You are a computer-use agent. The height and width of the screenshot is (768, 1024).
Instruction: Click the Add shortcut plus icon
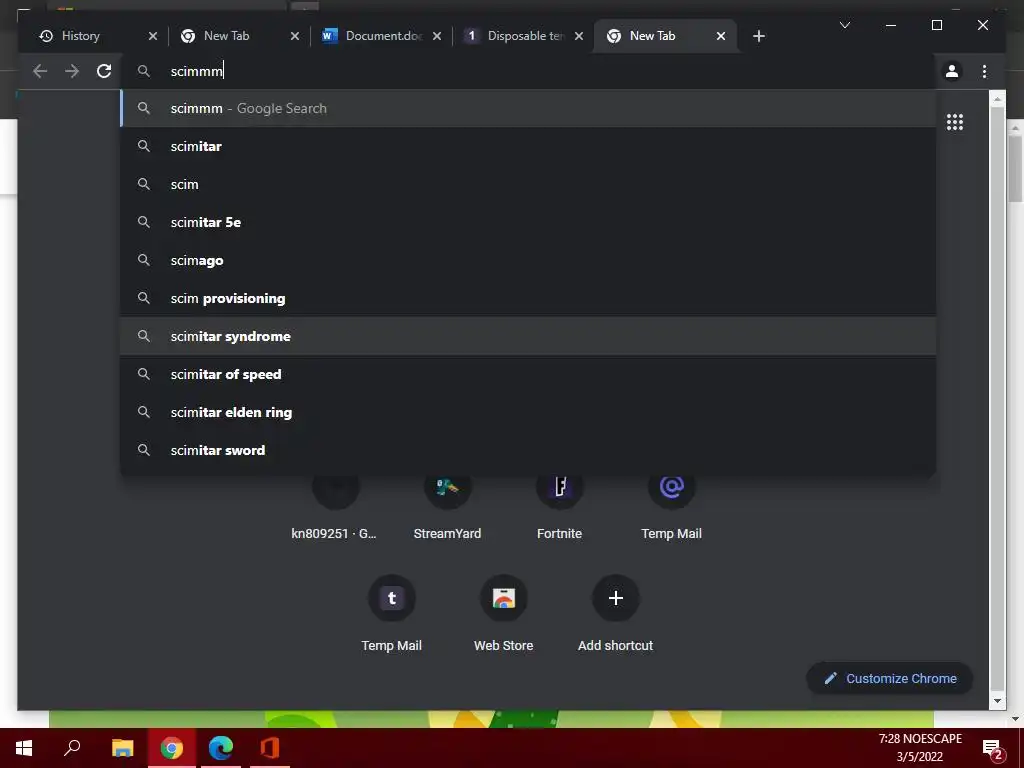pos(616,598)
